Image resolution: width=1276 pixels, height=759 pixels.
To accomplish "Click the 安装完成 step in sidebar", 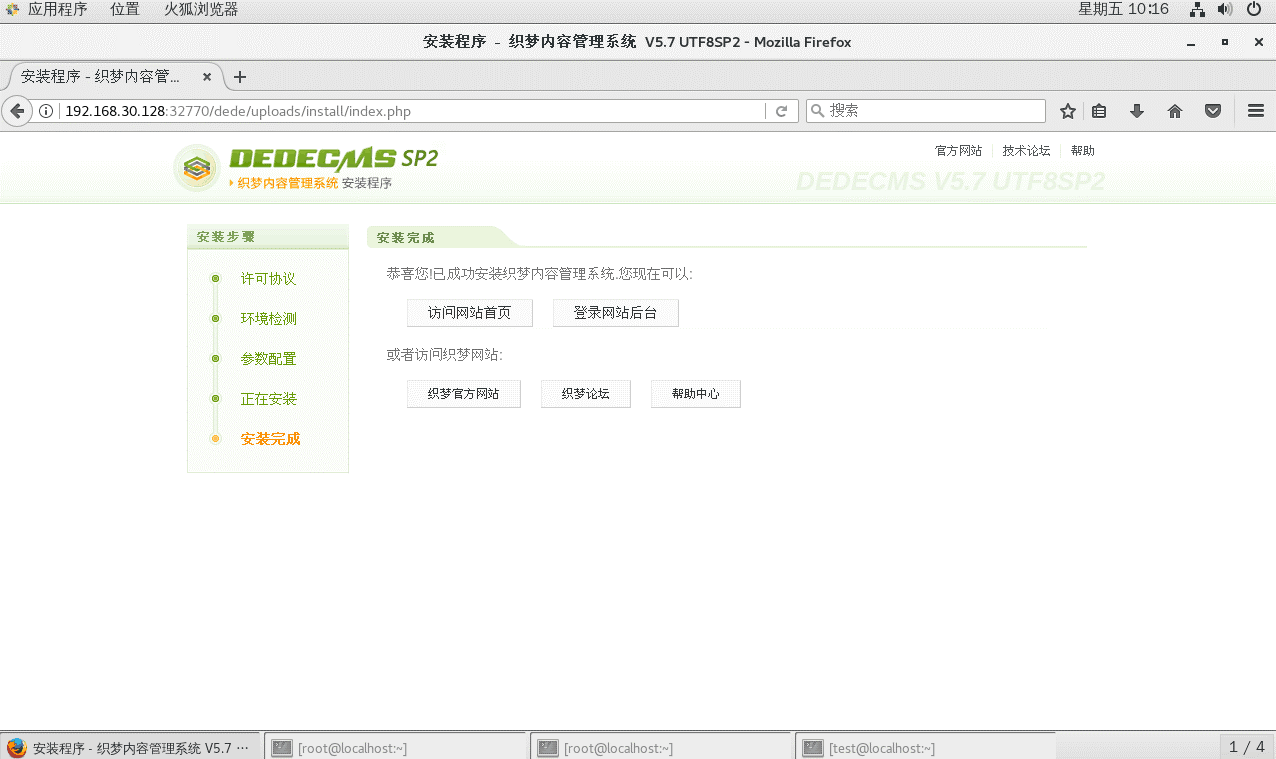I will click(270, 439).
